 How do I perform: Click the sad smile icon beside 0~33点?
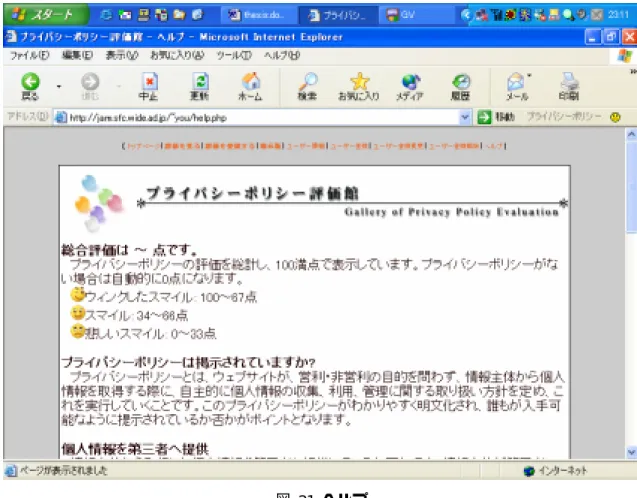click(78, 331)
